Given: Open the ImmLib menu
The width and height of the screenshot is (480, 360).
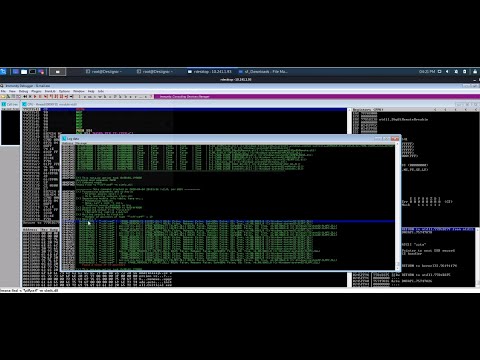Looking at the screenshot, I should (50, 91).
